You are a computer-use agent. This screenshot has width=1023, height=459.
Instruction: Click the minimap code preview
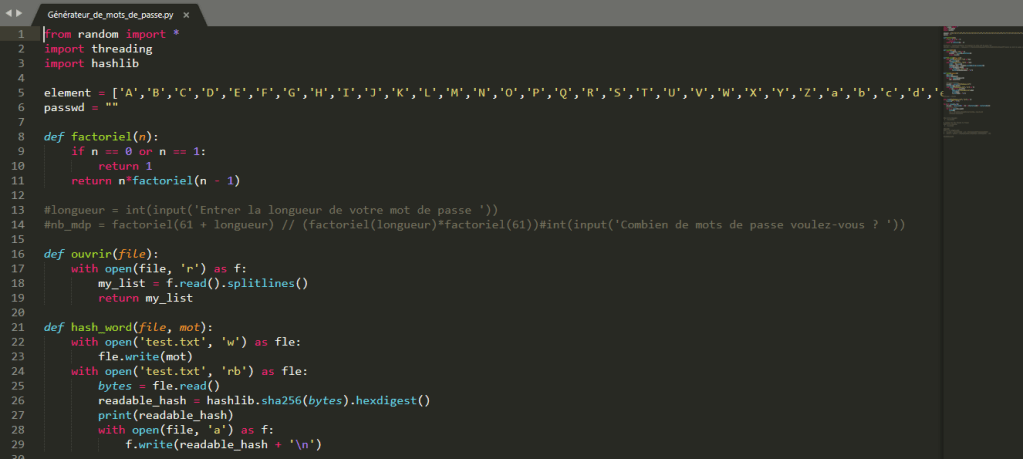click(977, 80)
